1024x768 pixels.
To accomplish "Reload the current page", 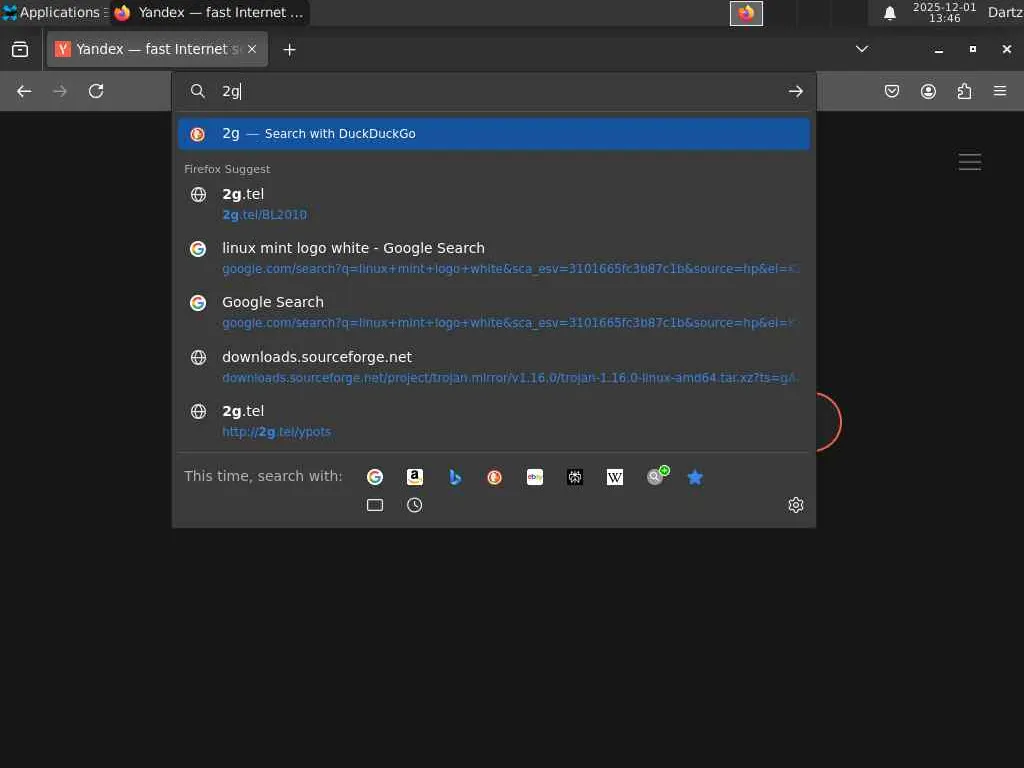I will tap(96, 91).
